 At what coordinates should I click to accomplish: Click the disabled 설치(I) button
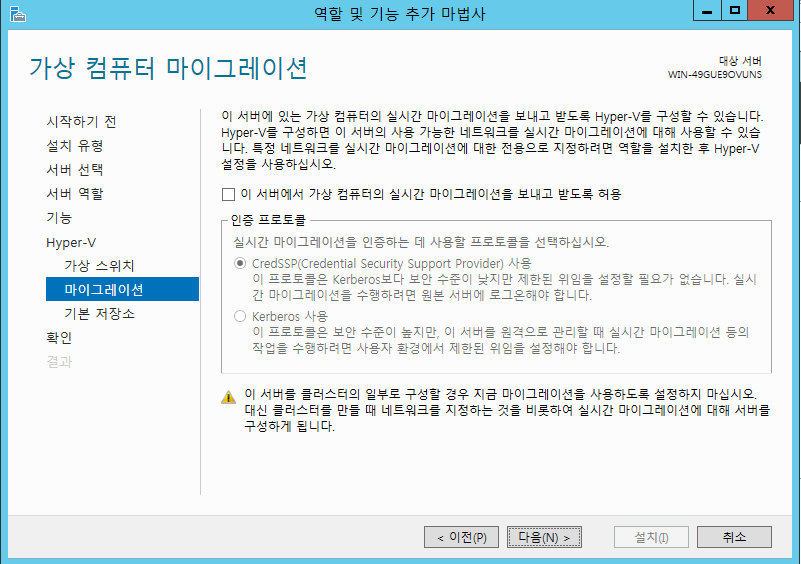click(651, 537)
